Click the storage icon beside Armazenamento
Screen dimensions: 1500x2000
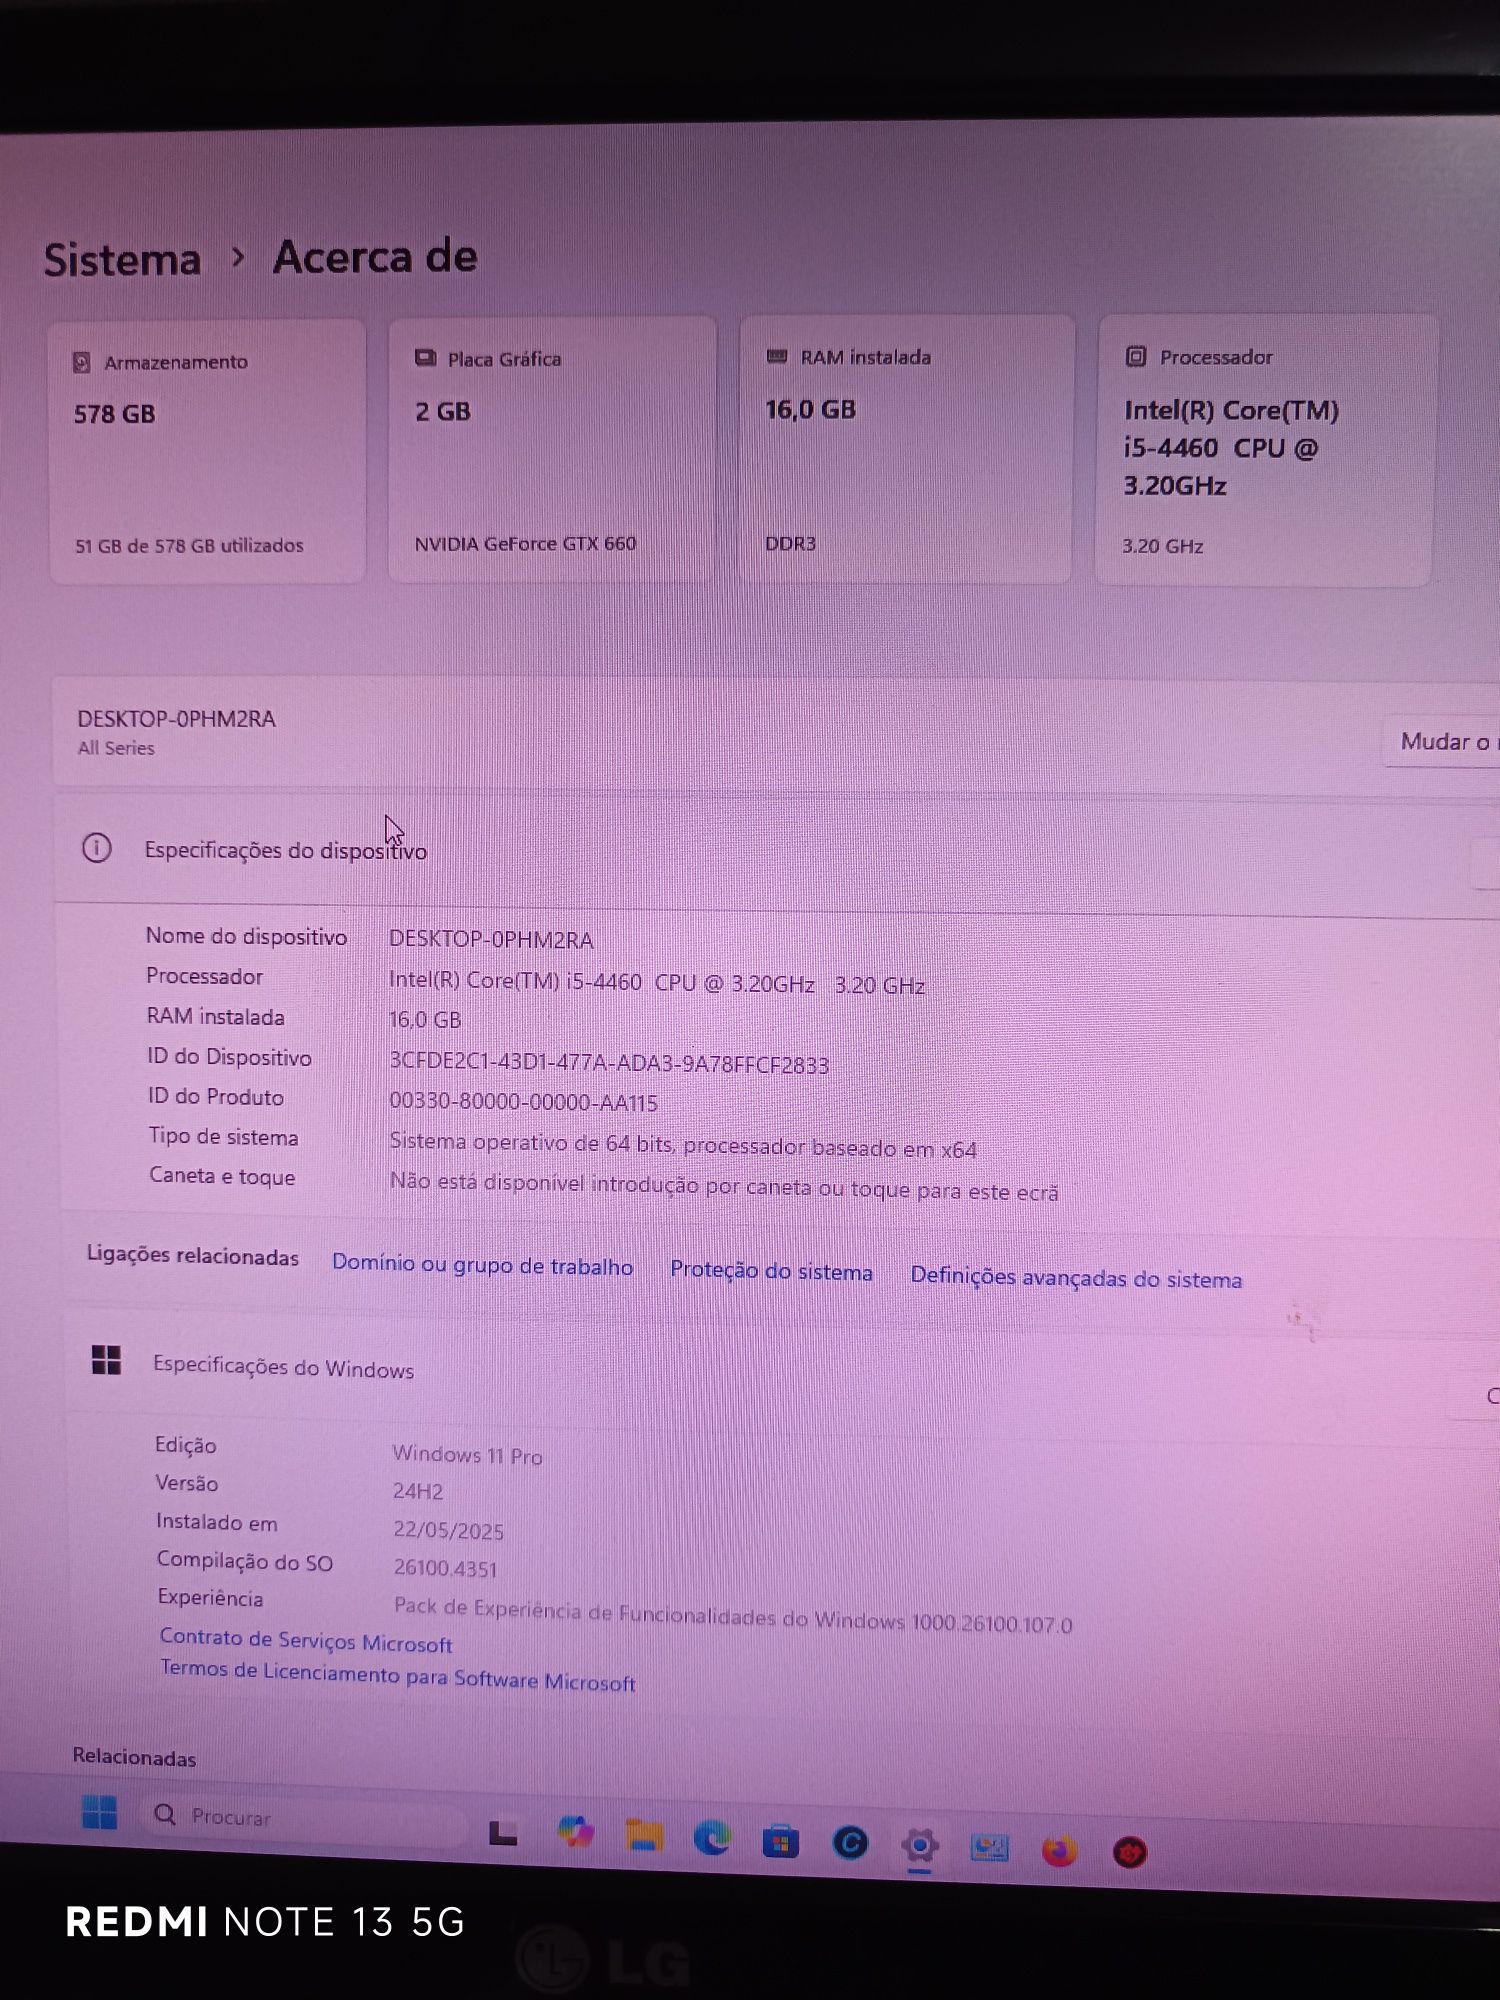tap(82, 362)
